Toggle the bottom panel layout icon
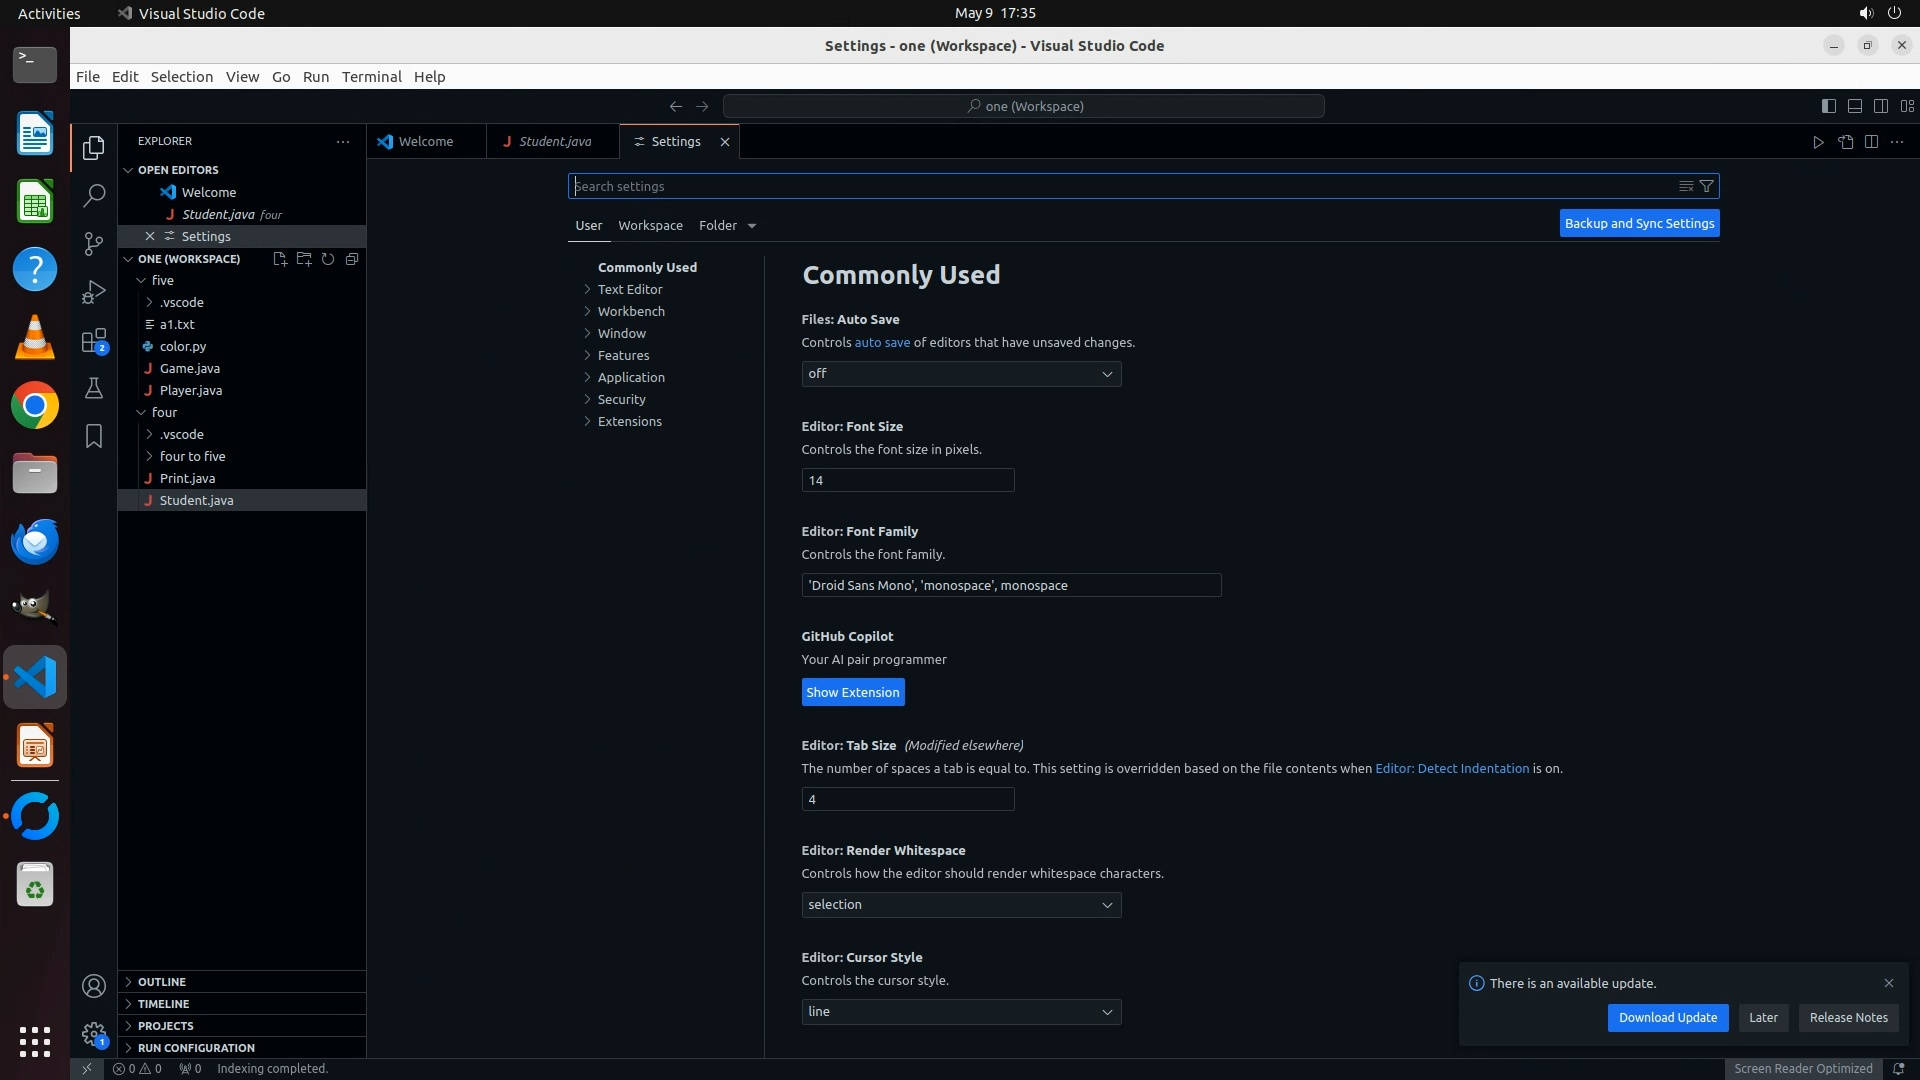 point(1854,106)
